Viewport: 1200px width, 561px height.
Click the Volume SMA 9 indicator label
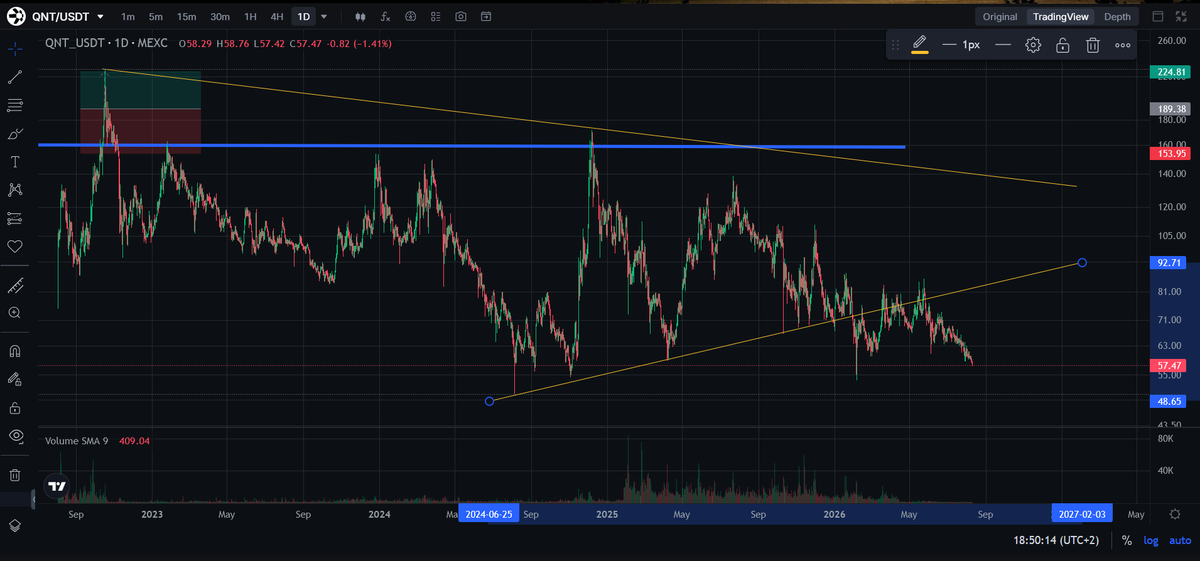[x=76, y=440]
